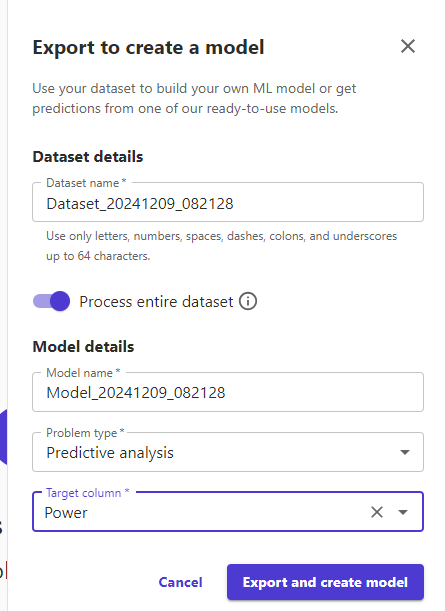Click the Target column field label
Image resolution: width=445 pixels, height=611 pixels.
pos(87,493)
